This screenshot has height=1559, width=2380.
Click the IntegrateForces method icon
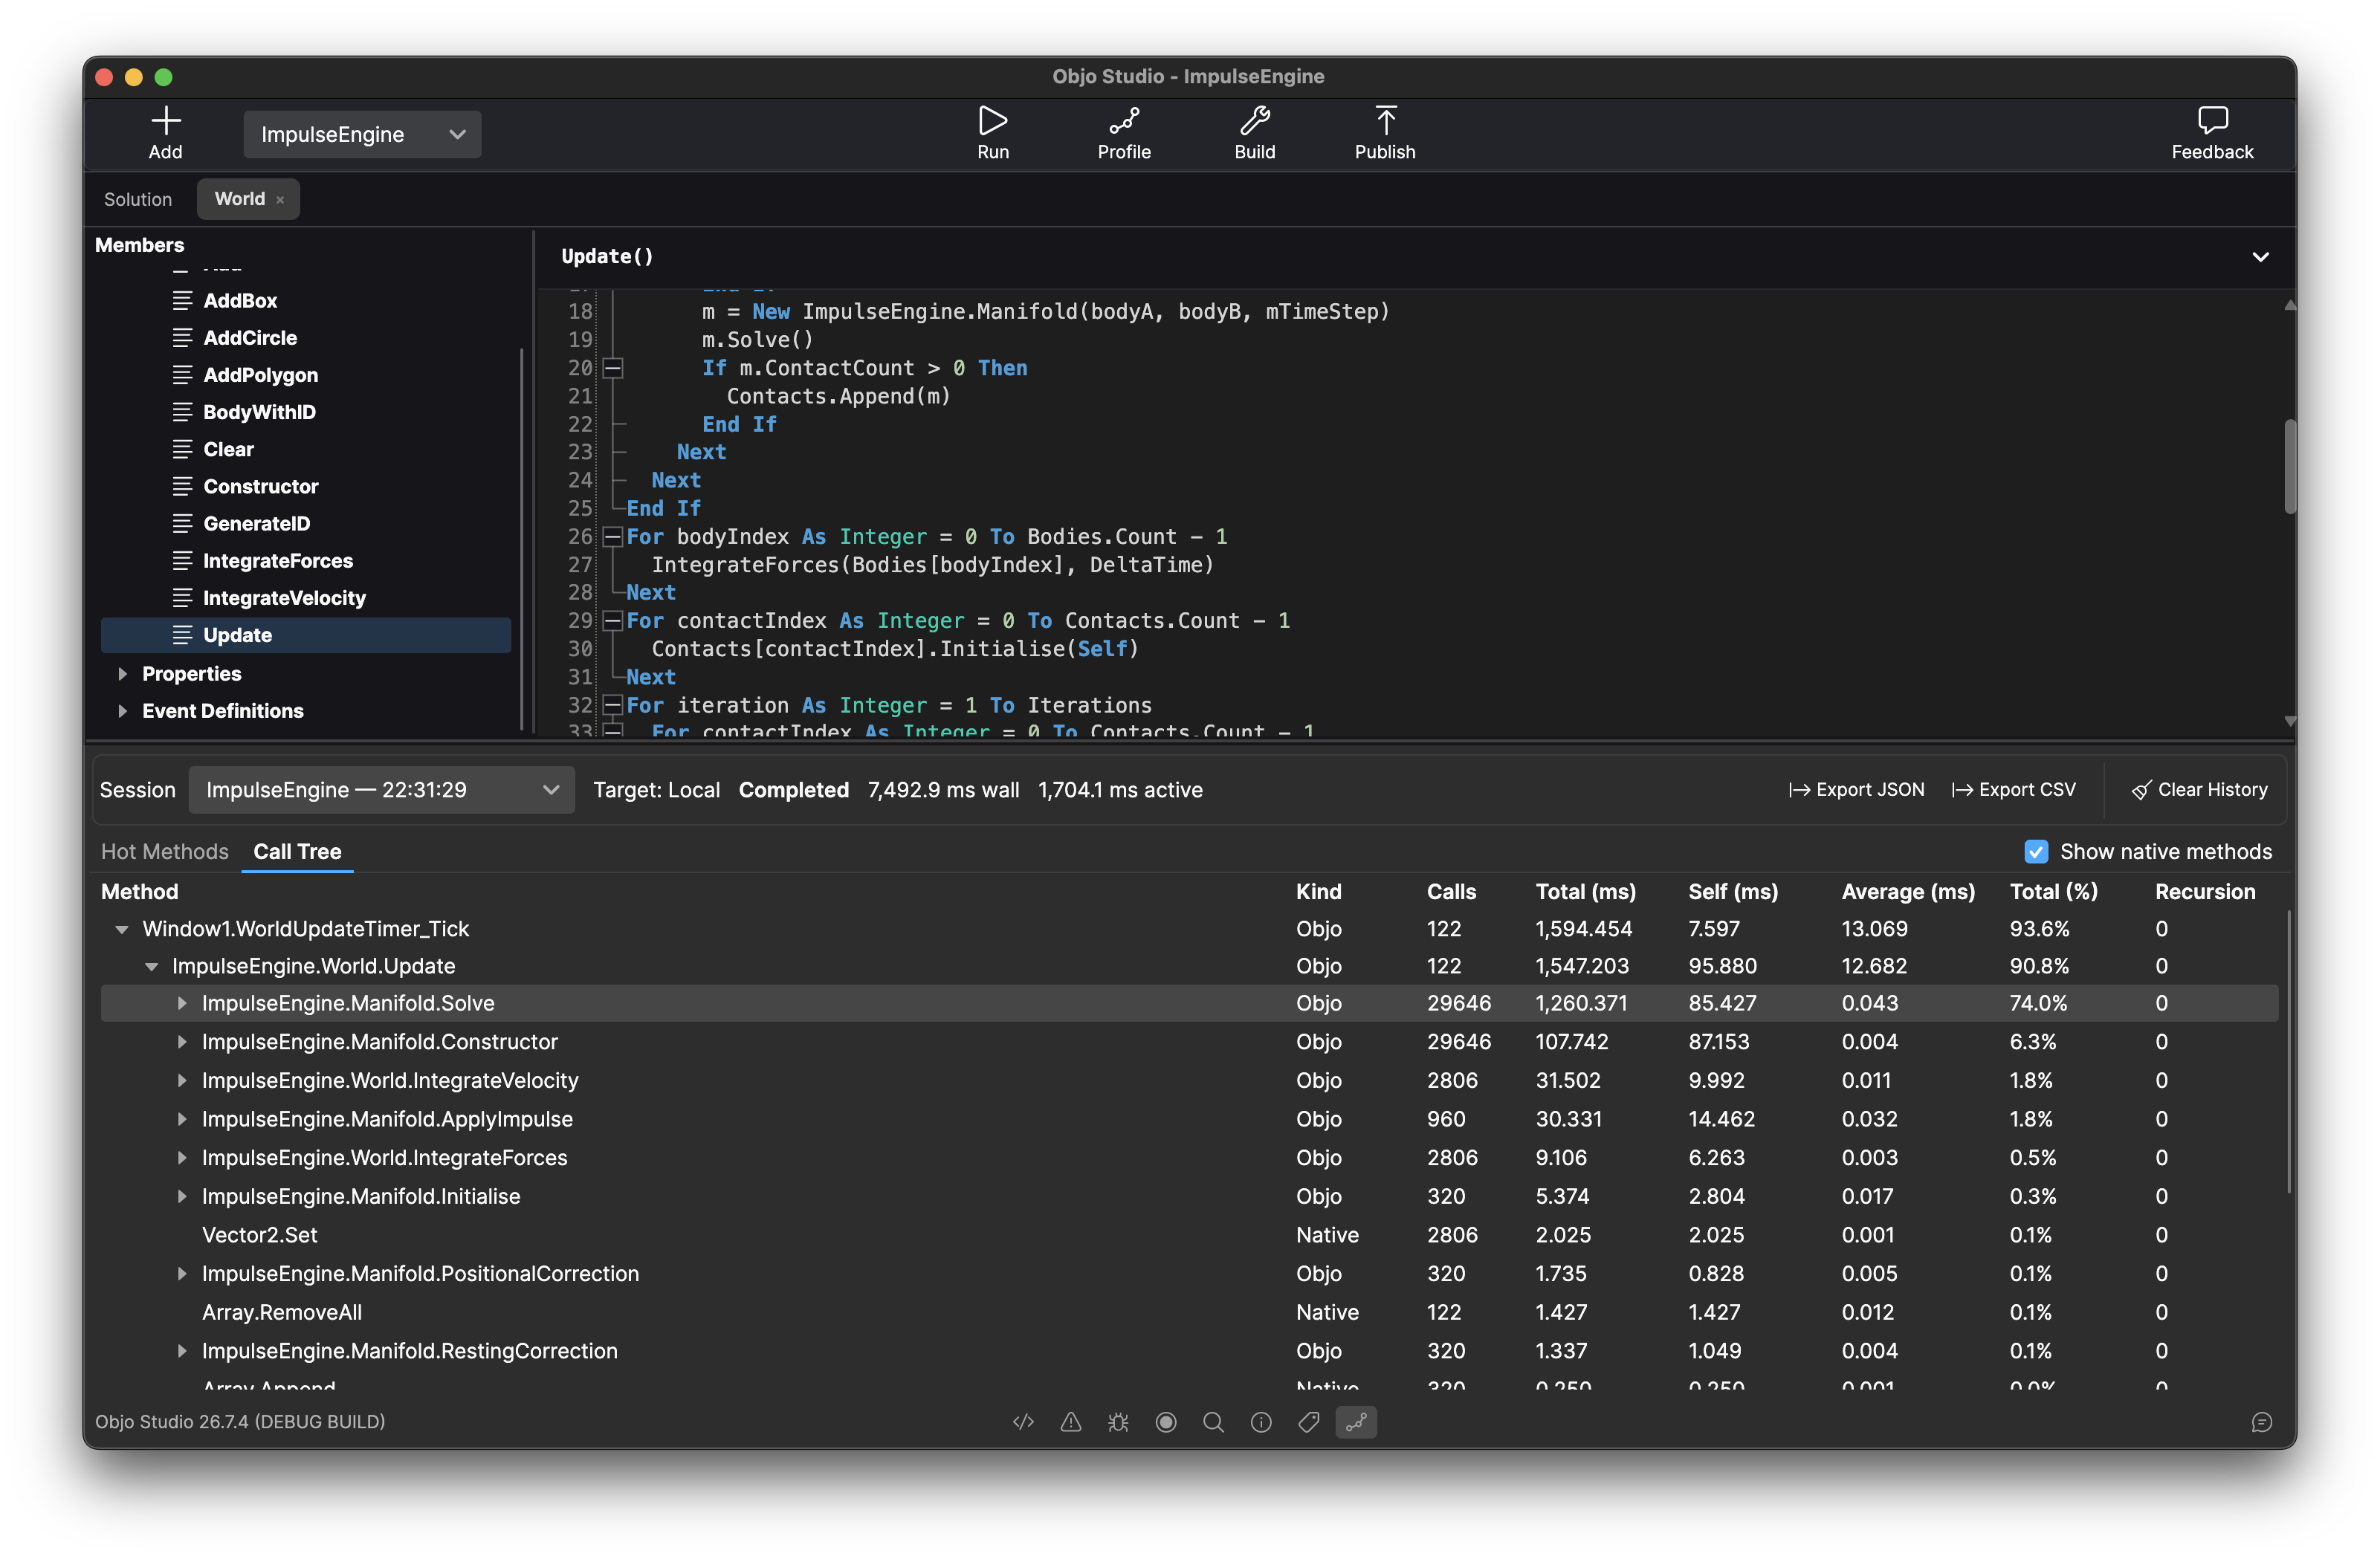tap(182, 560)
